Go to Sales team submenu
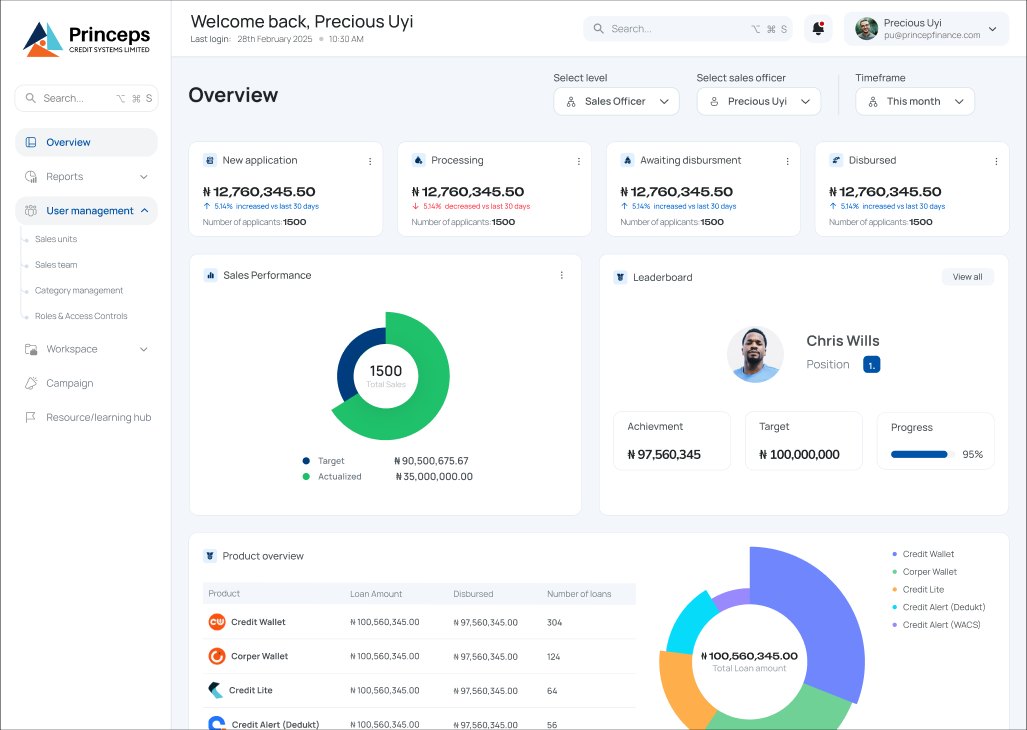Viewport: 1027px width, 730px height. point(56,265)
